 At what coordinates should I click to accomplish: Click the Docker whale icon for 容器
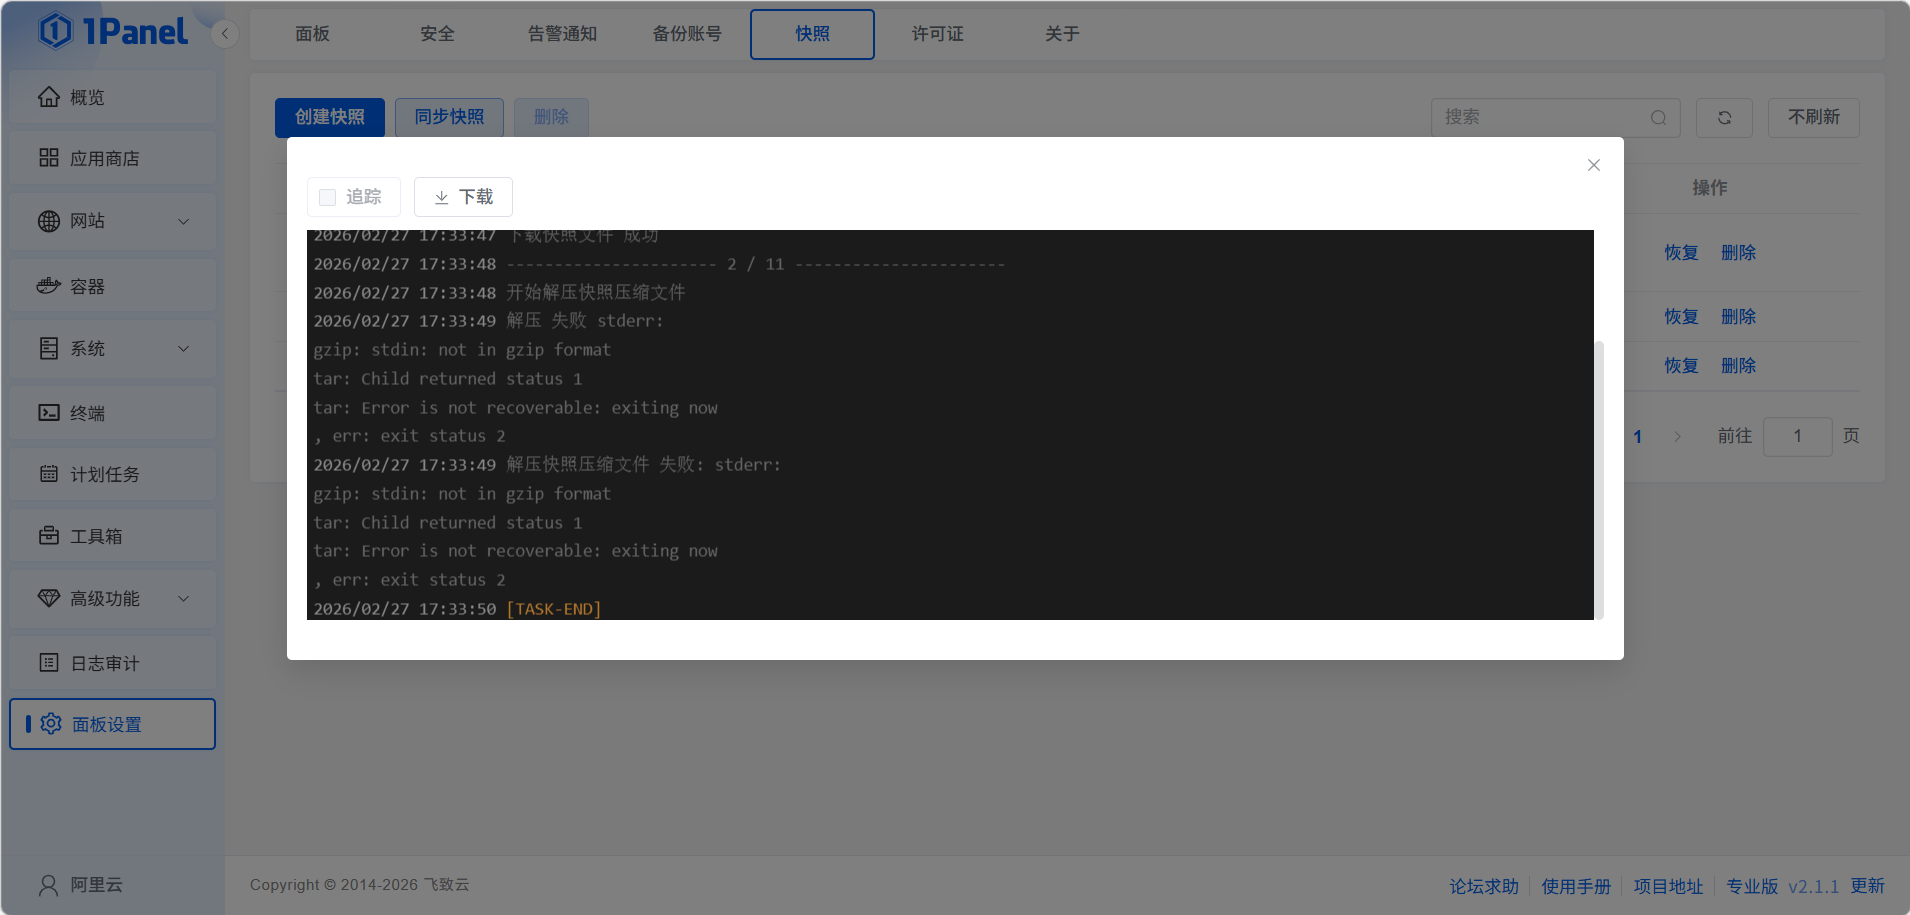click(x=49, y=286)
